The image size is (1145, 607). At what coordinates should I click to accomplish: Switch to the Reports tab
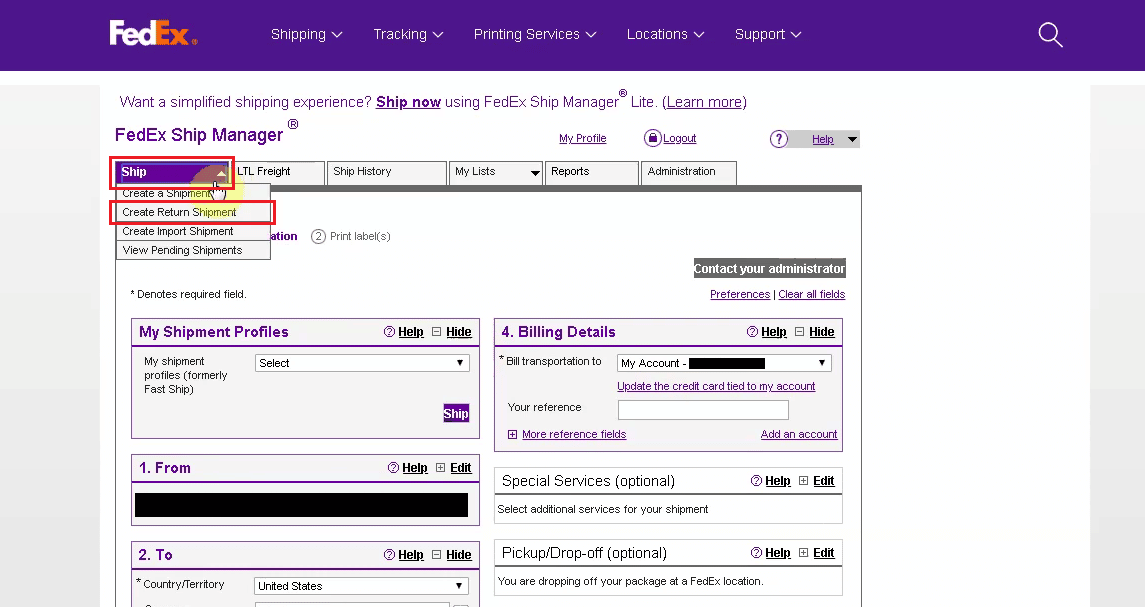[x=591, y=172]
